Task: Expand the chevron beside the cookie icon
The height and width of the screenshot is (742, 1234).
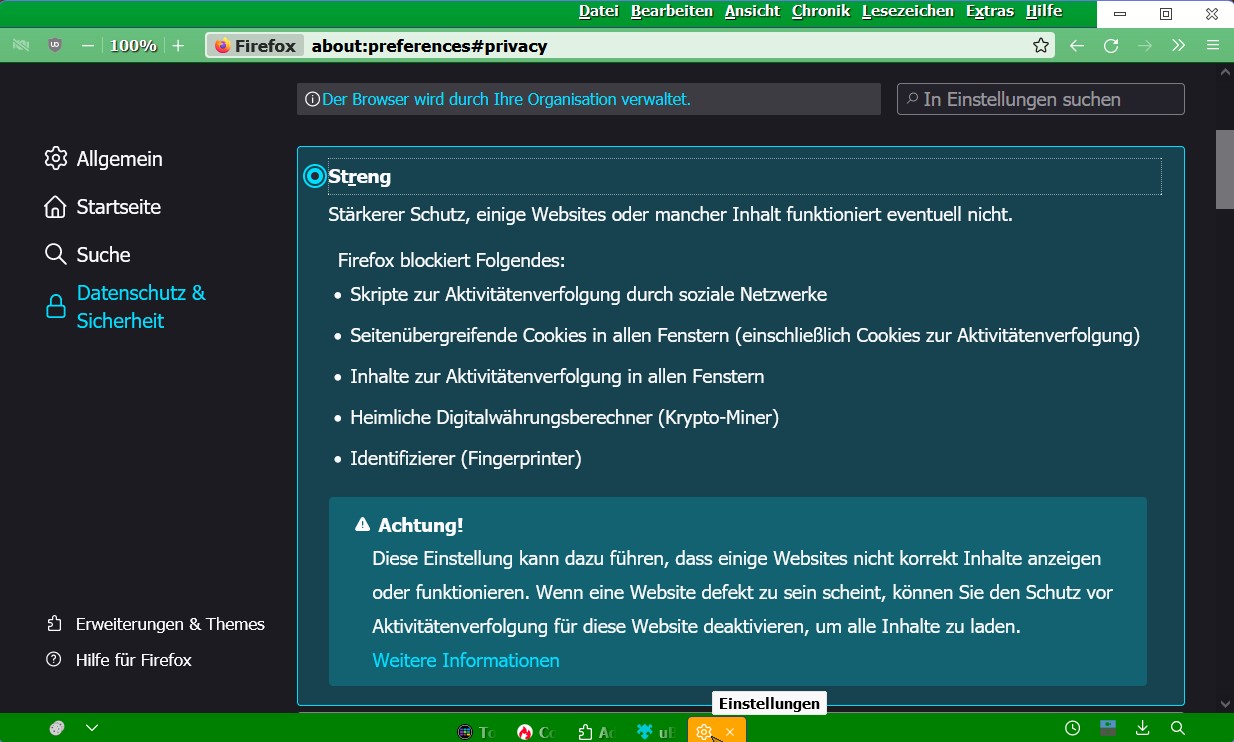Action: pyautogui.click(x=92, y=728)
